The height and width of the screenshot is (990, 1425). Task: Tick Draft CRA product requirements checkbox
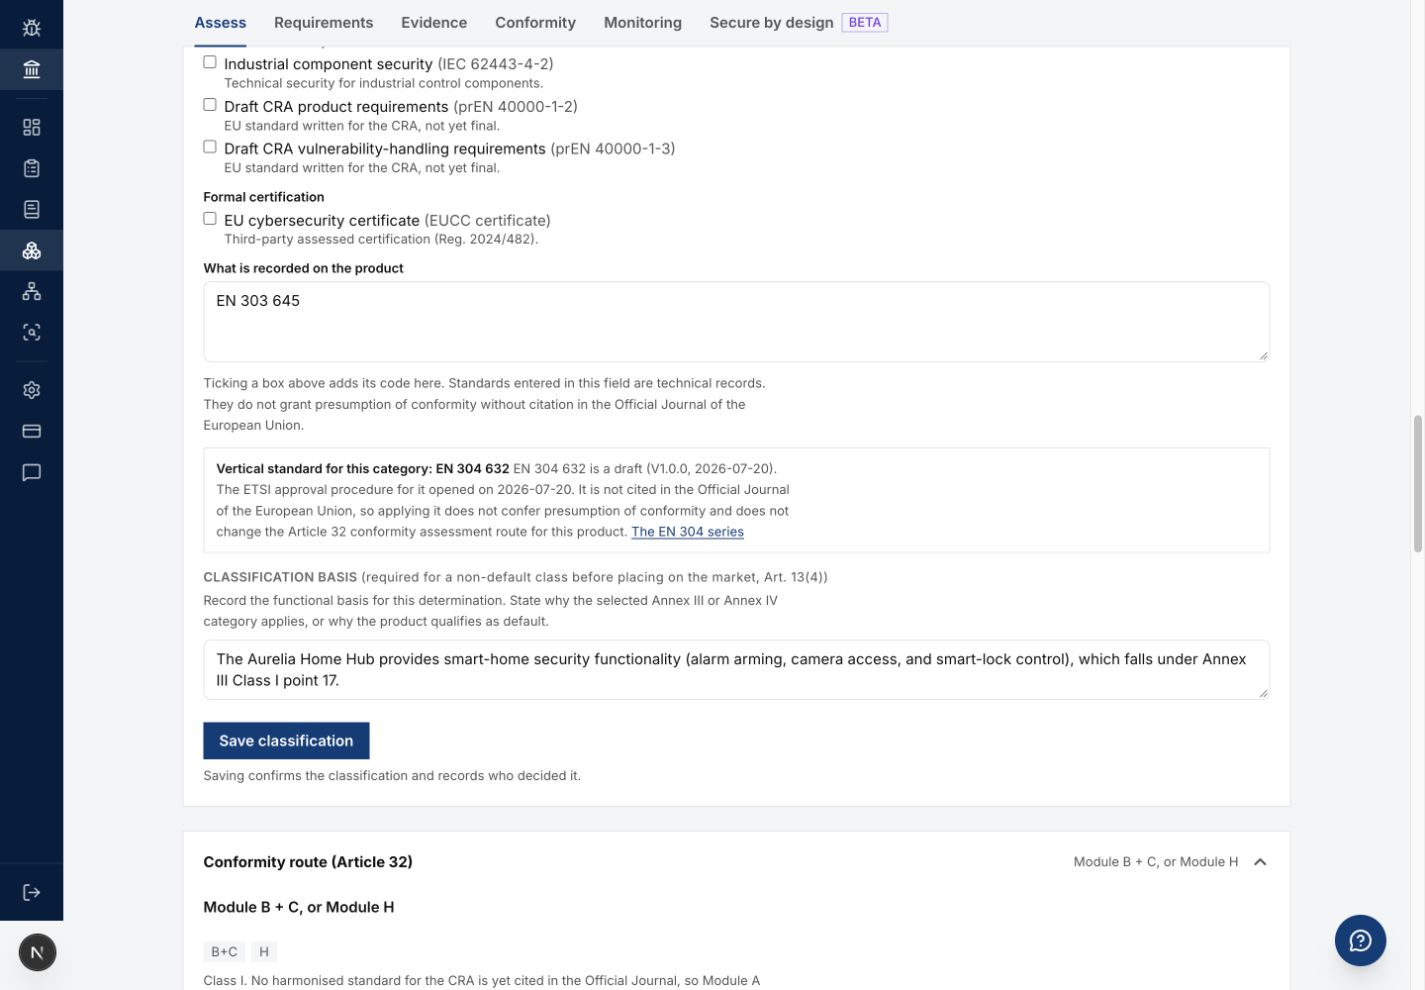coord(210,105)
